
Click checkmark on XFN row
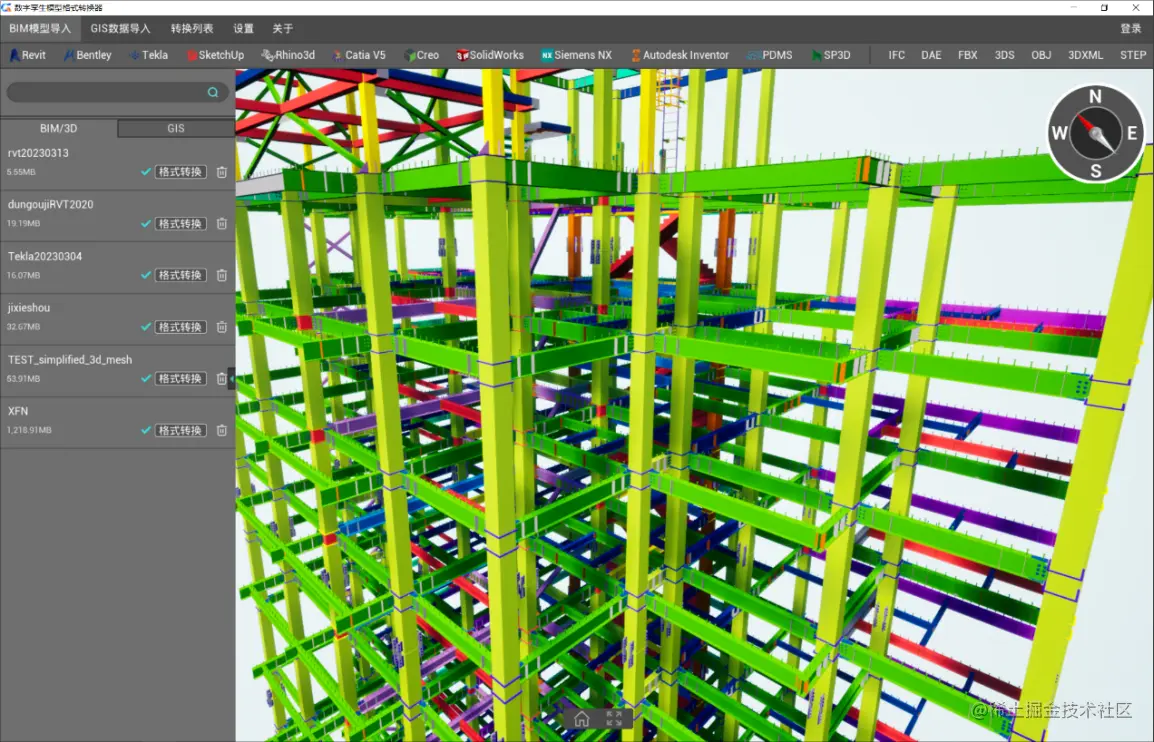coord(146,430)
